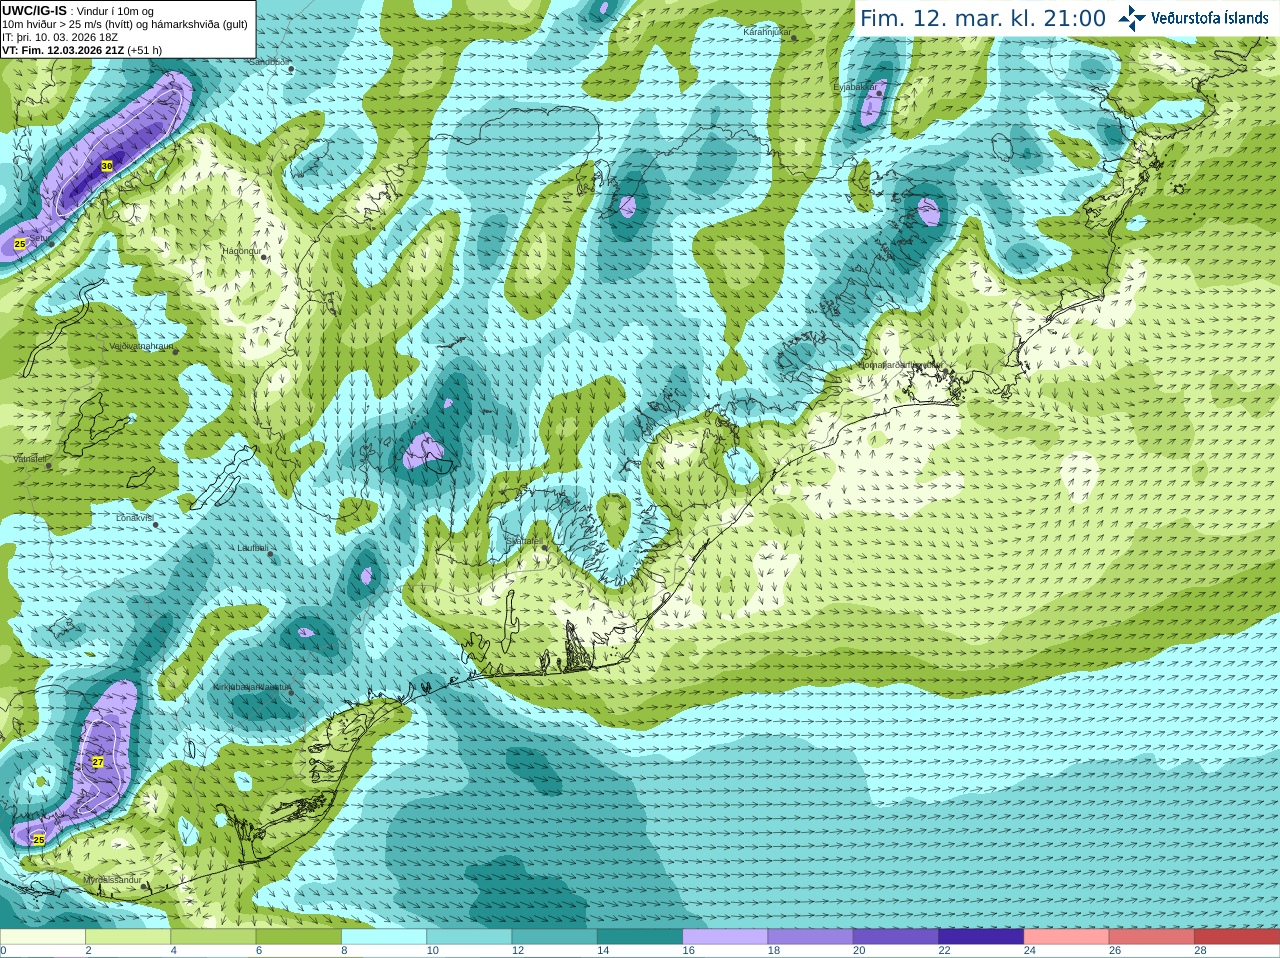Image resolution: width=1280 pixels, height=958 pixels.
Task: Click the 26–28 m/s legend swatch
Action: (x=1152, y=937)
